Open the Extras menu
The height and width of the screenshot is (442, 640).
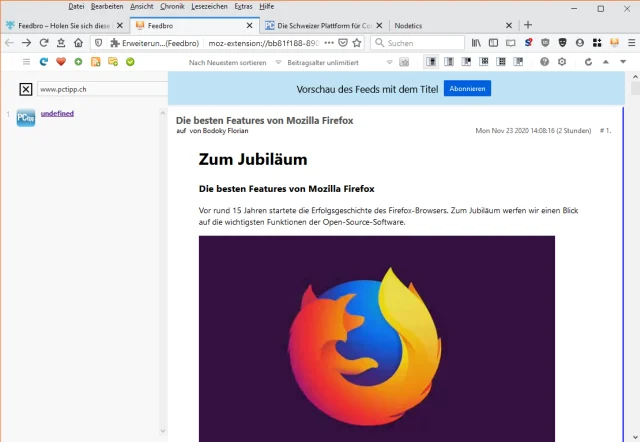pyautogui.click(x=243, y=6)
